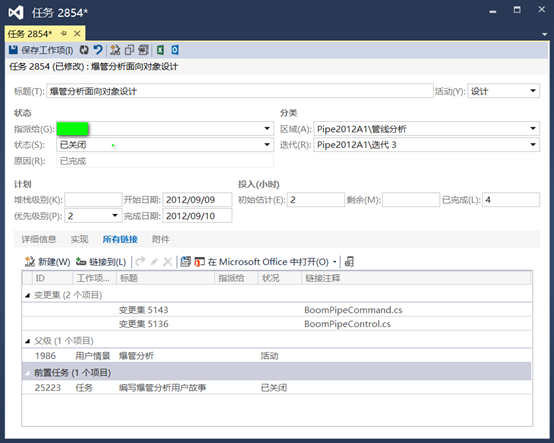Open work item in Outlook icon
Viewport: 554px width, 443px height.
pos(175,50)
